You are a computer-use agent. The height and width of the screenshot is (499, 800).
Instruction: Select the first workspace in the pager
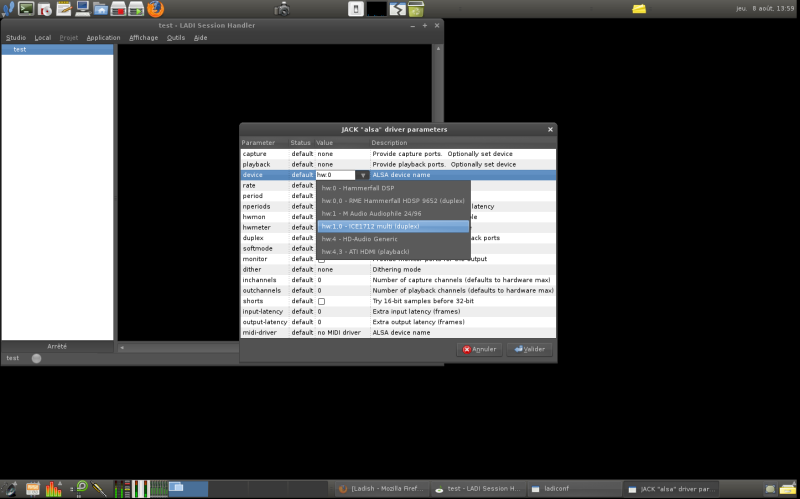(188, 489)
